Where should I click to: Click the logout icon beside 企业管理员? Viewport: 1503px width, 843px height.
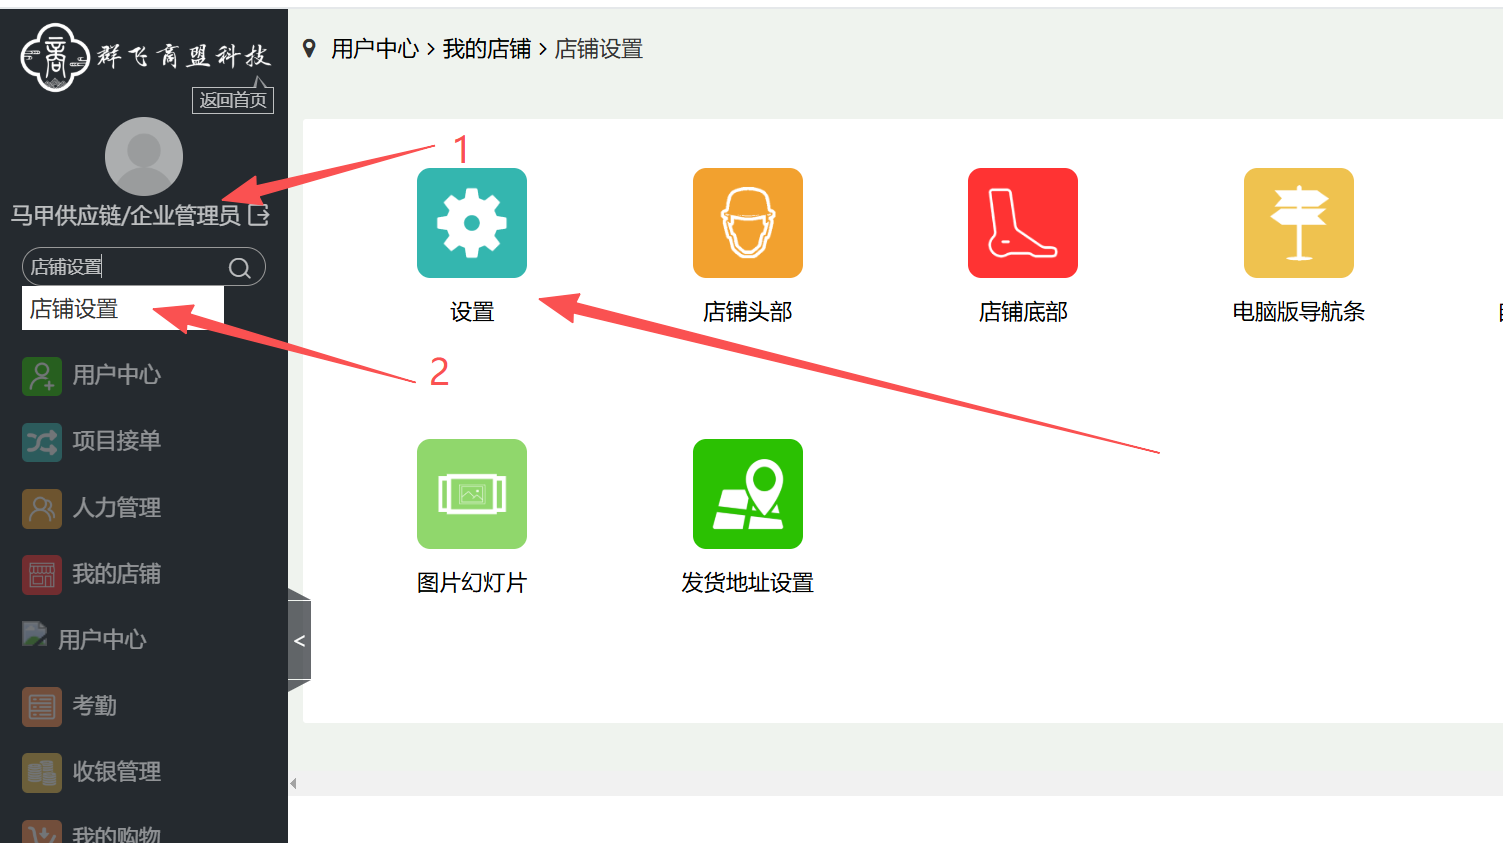[x=259, y=215]
